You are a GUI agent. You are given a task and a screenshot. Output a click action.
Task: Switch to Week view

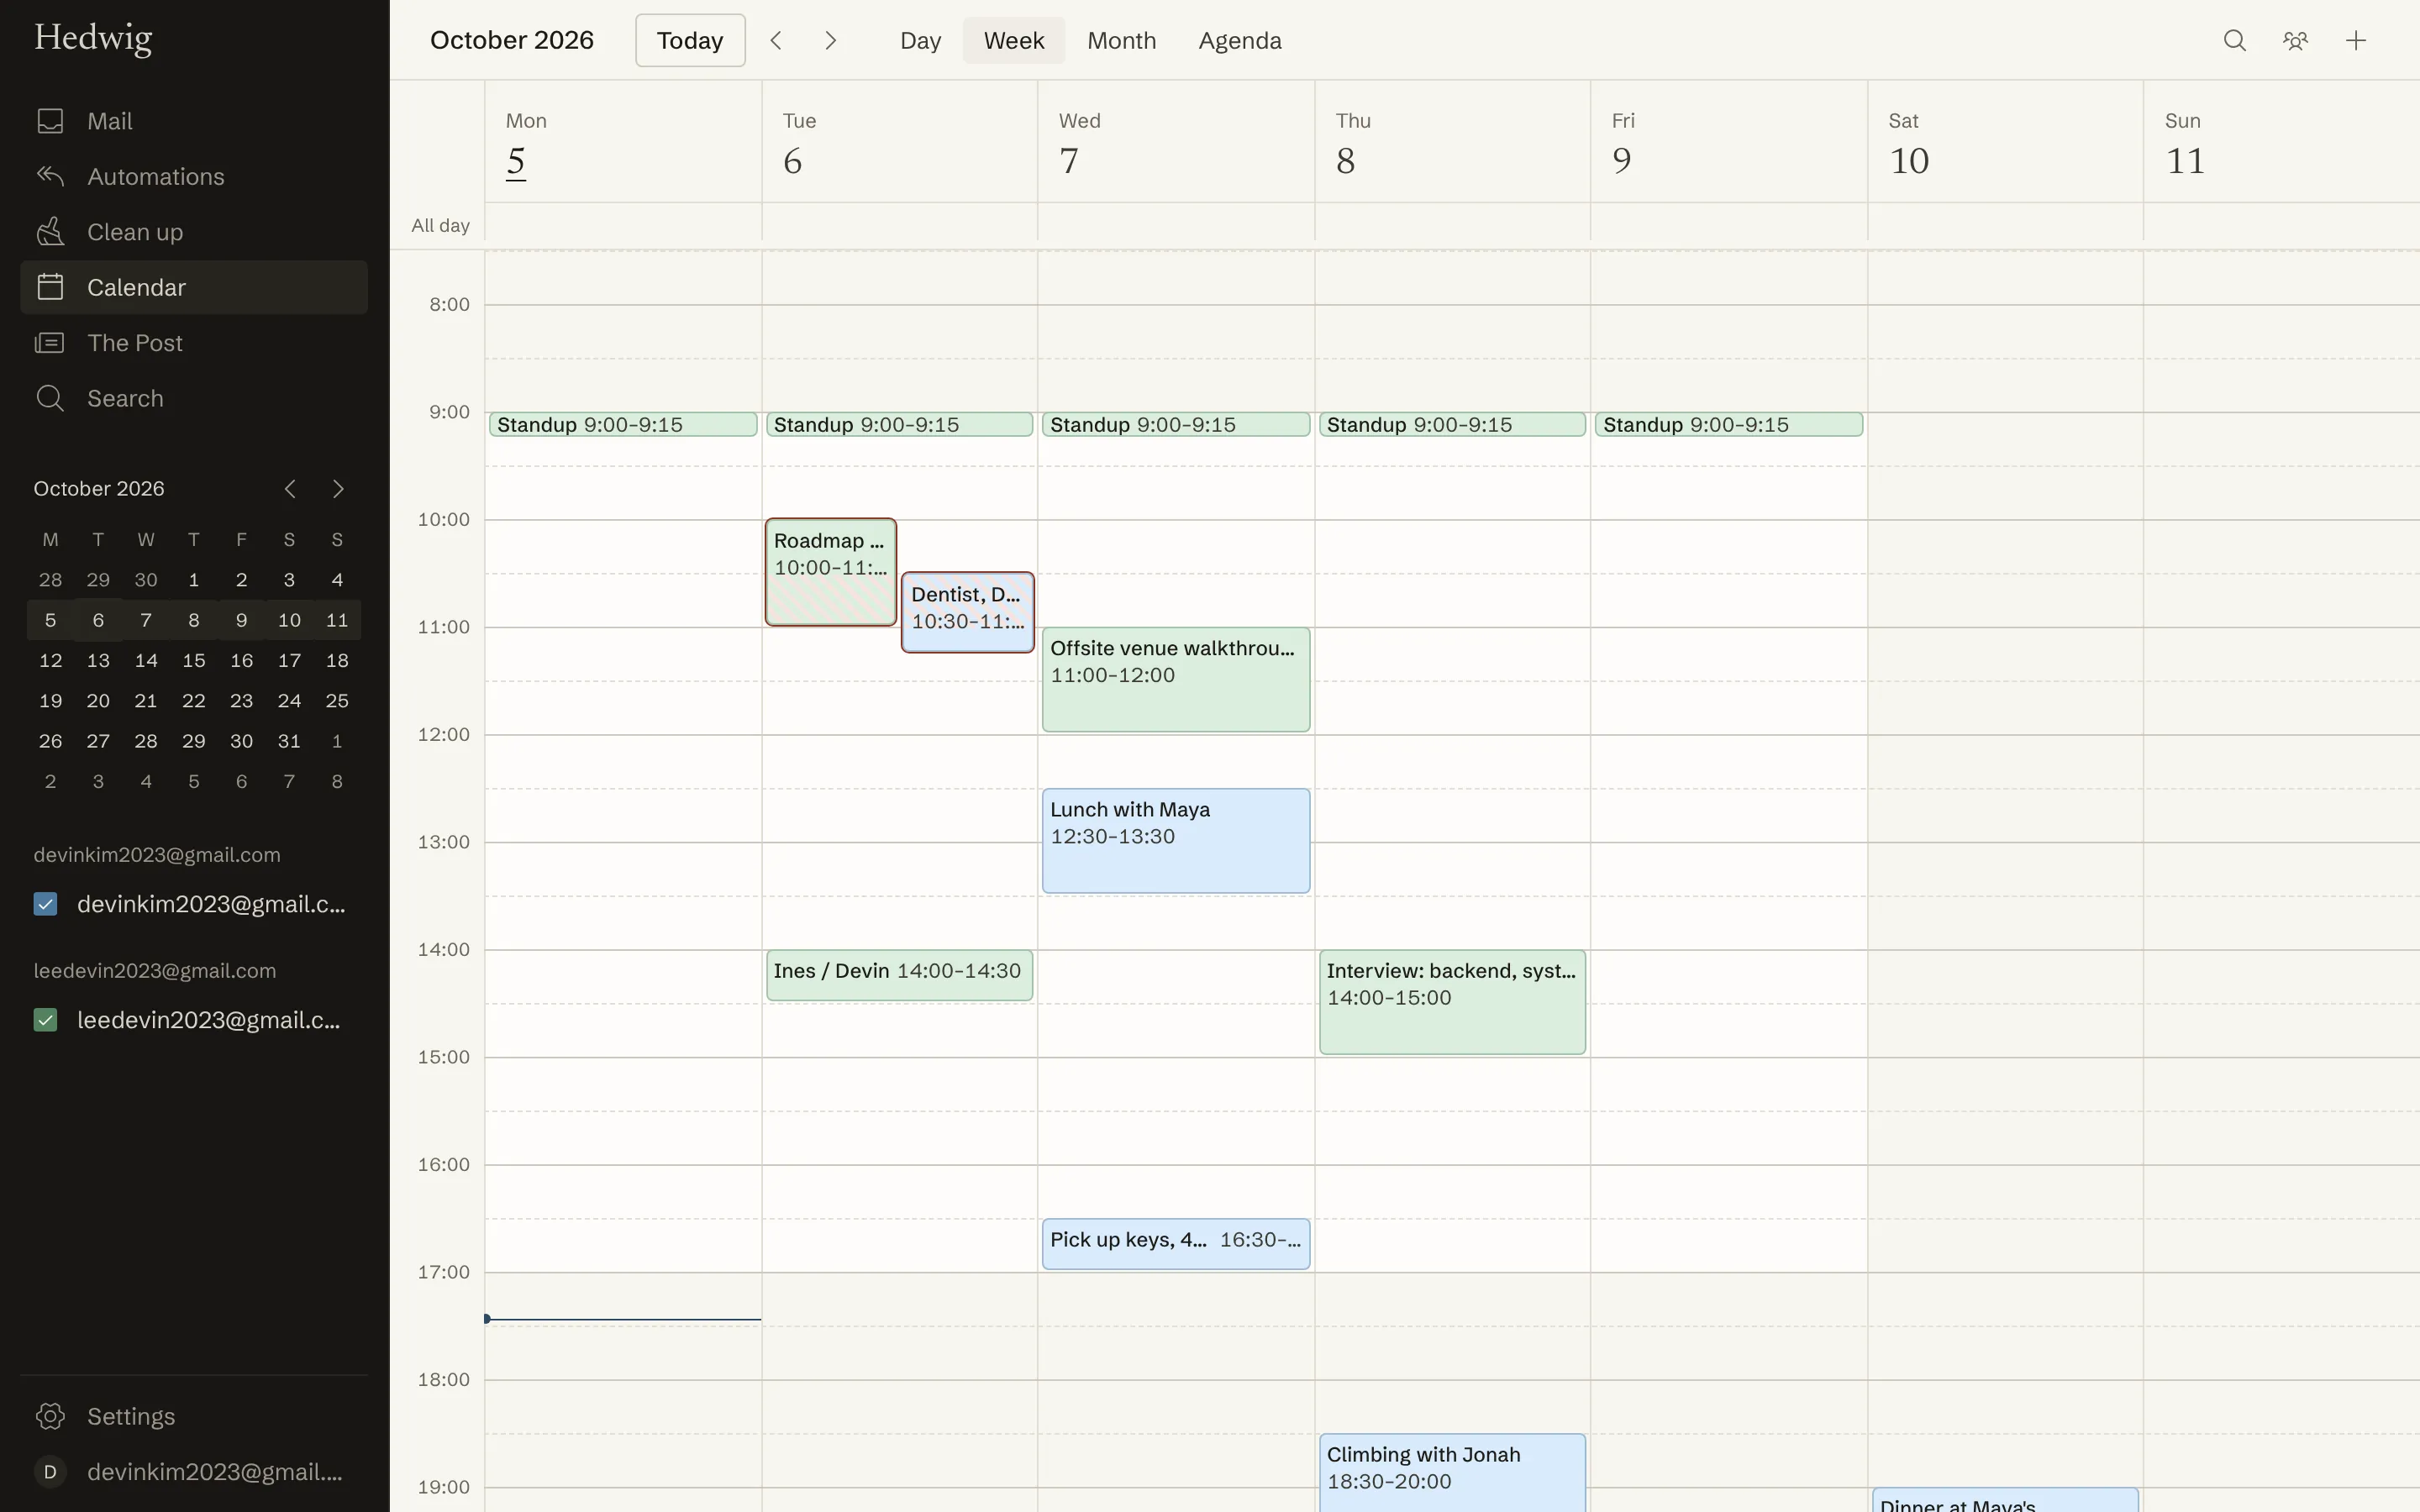[x=1014, y=40]
